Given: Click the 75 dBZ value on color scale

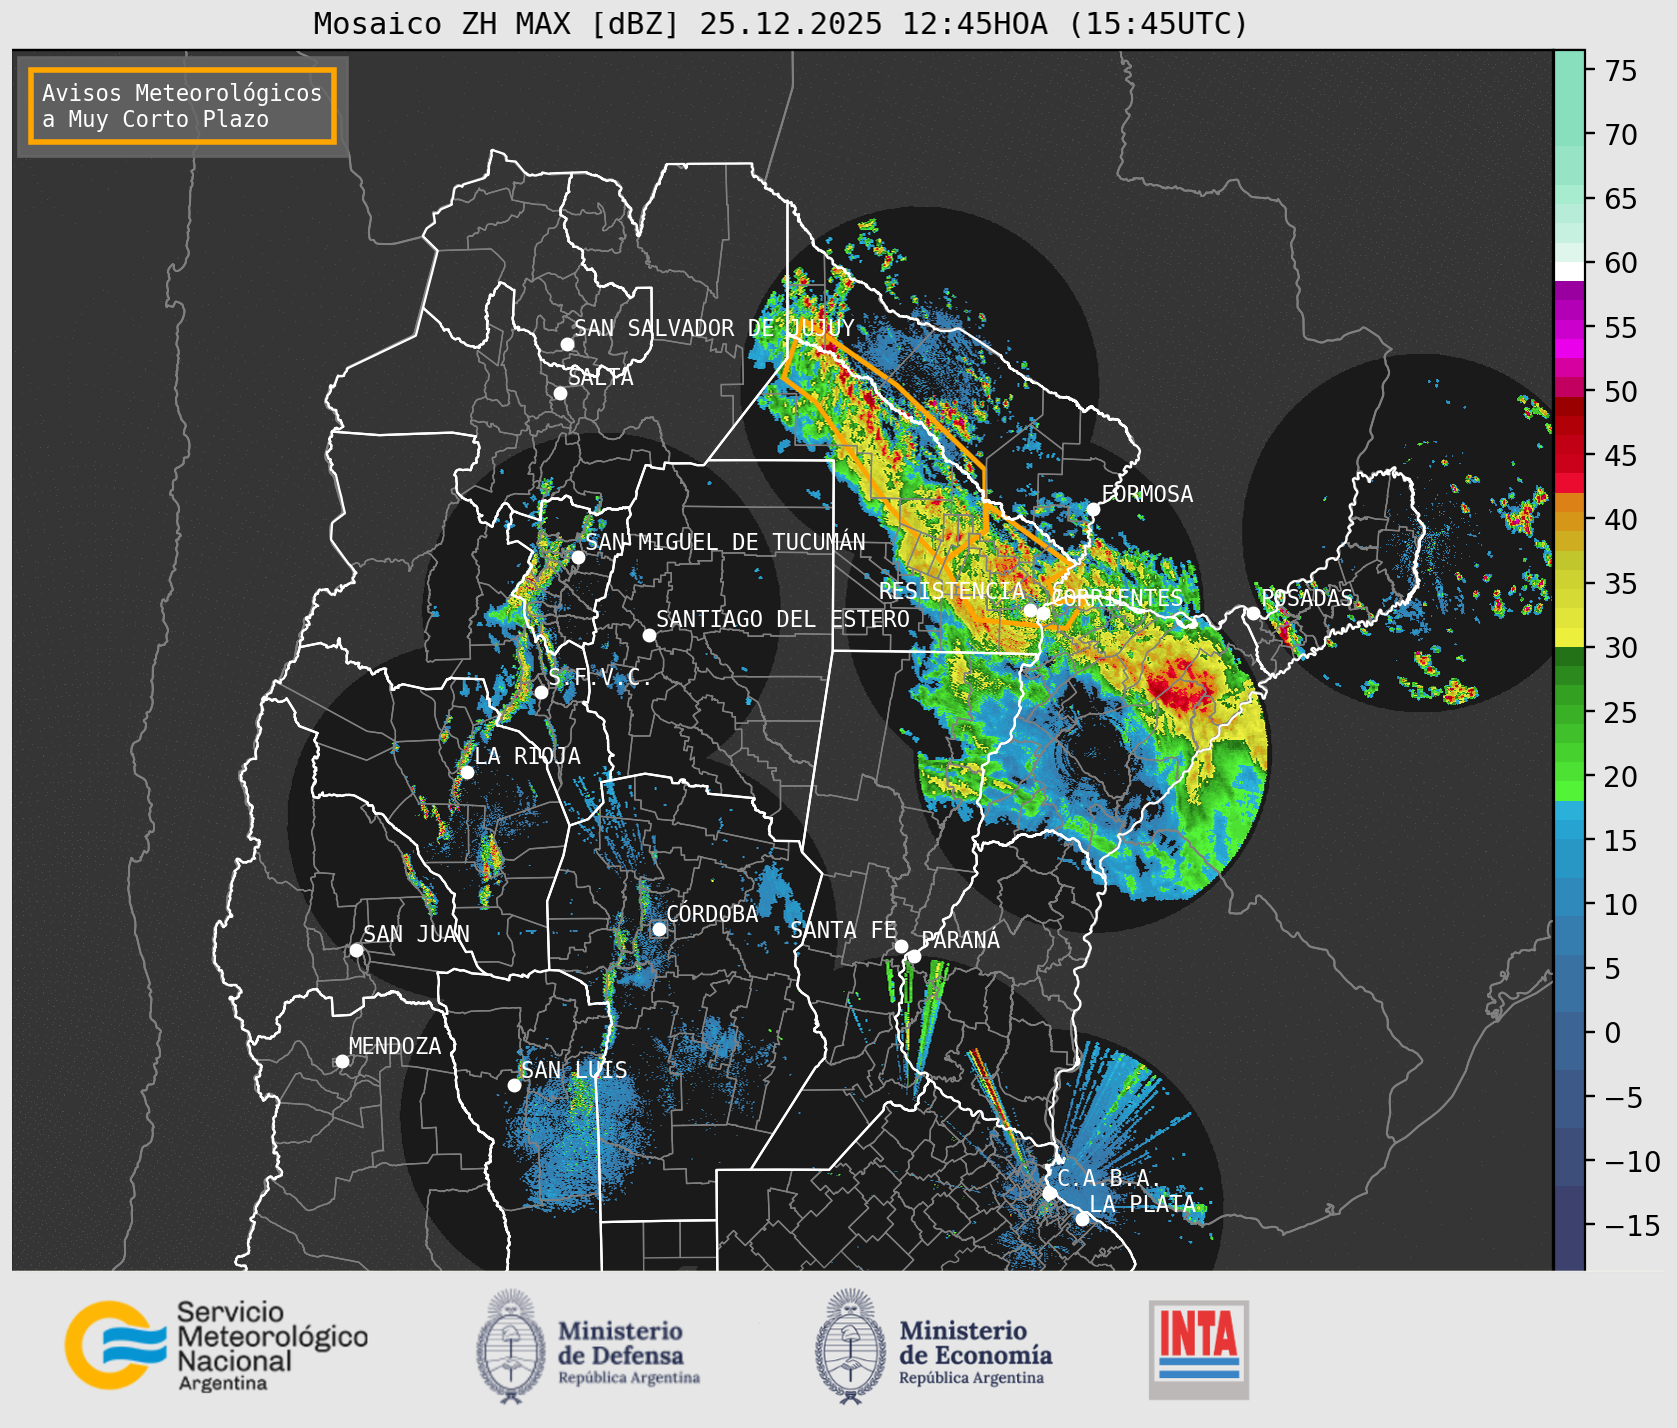Looking at the screenshot, I should coord(1620,71).
